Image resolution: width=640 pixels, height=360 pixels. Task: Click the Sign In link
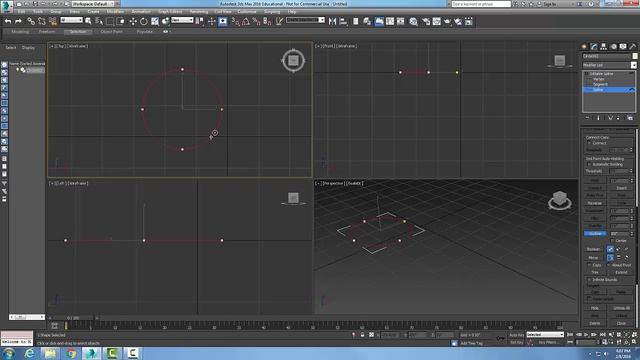click(x=550, y=4)
